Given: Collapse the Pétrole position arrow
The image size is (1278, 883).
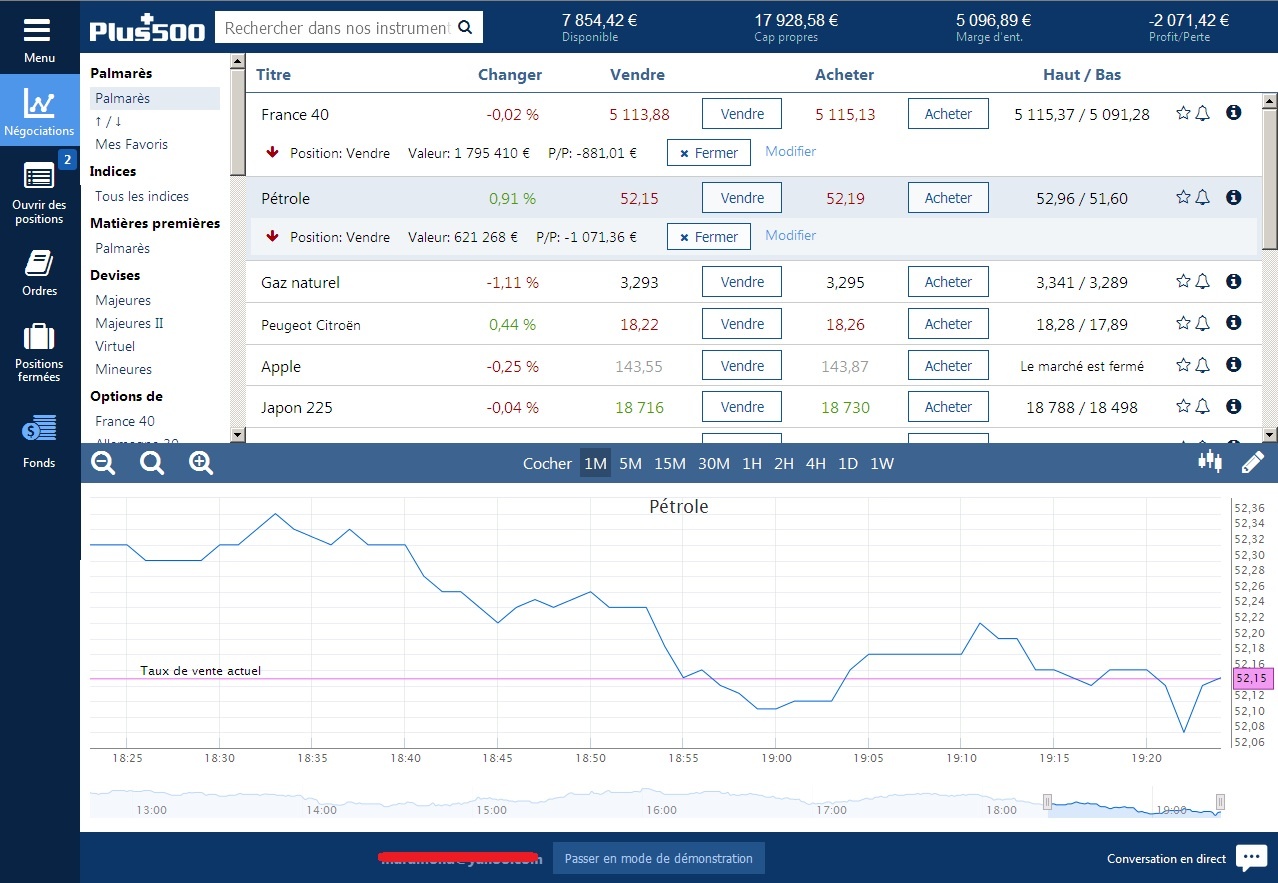Looking at the screenshot, I should 272,237.
